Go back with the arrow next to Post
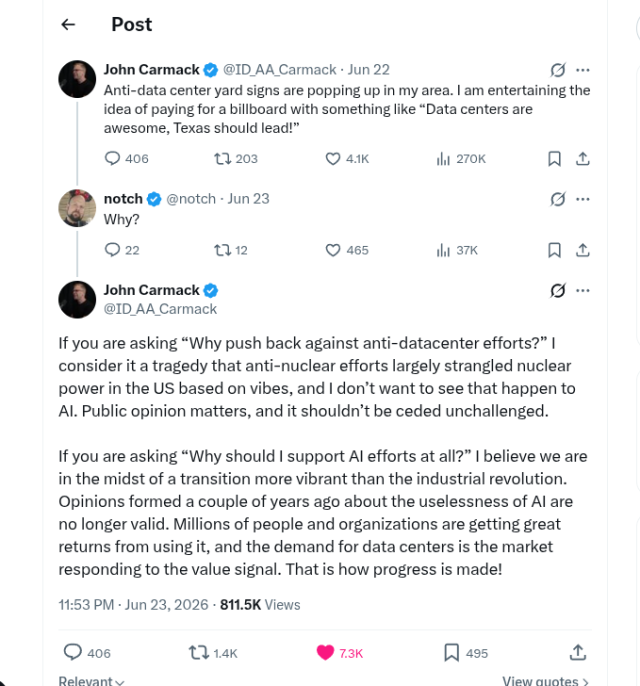The image size is (640, 686). pos(68,24)
